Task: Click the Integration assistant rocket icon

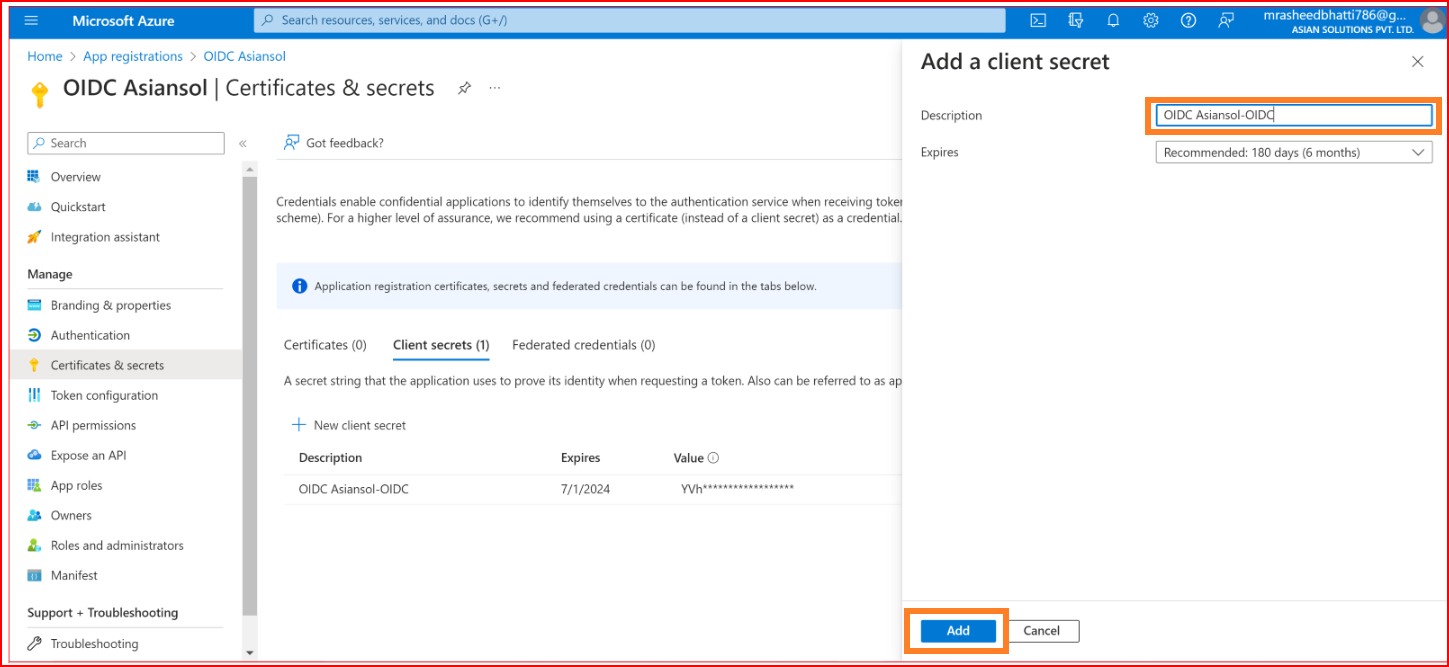Action: 34,237
